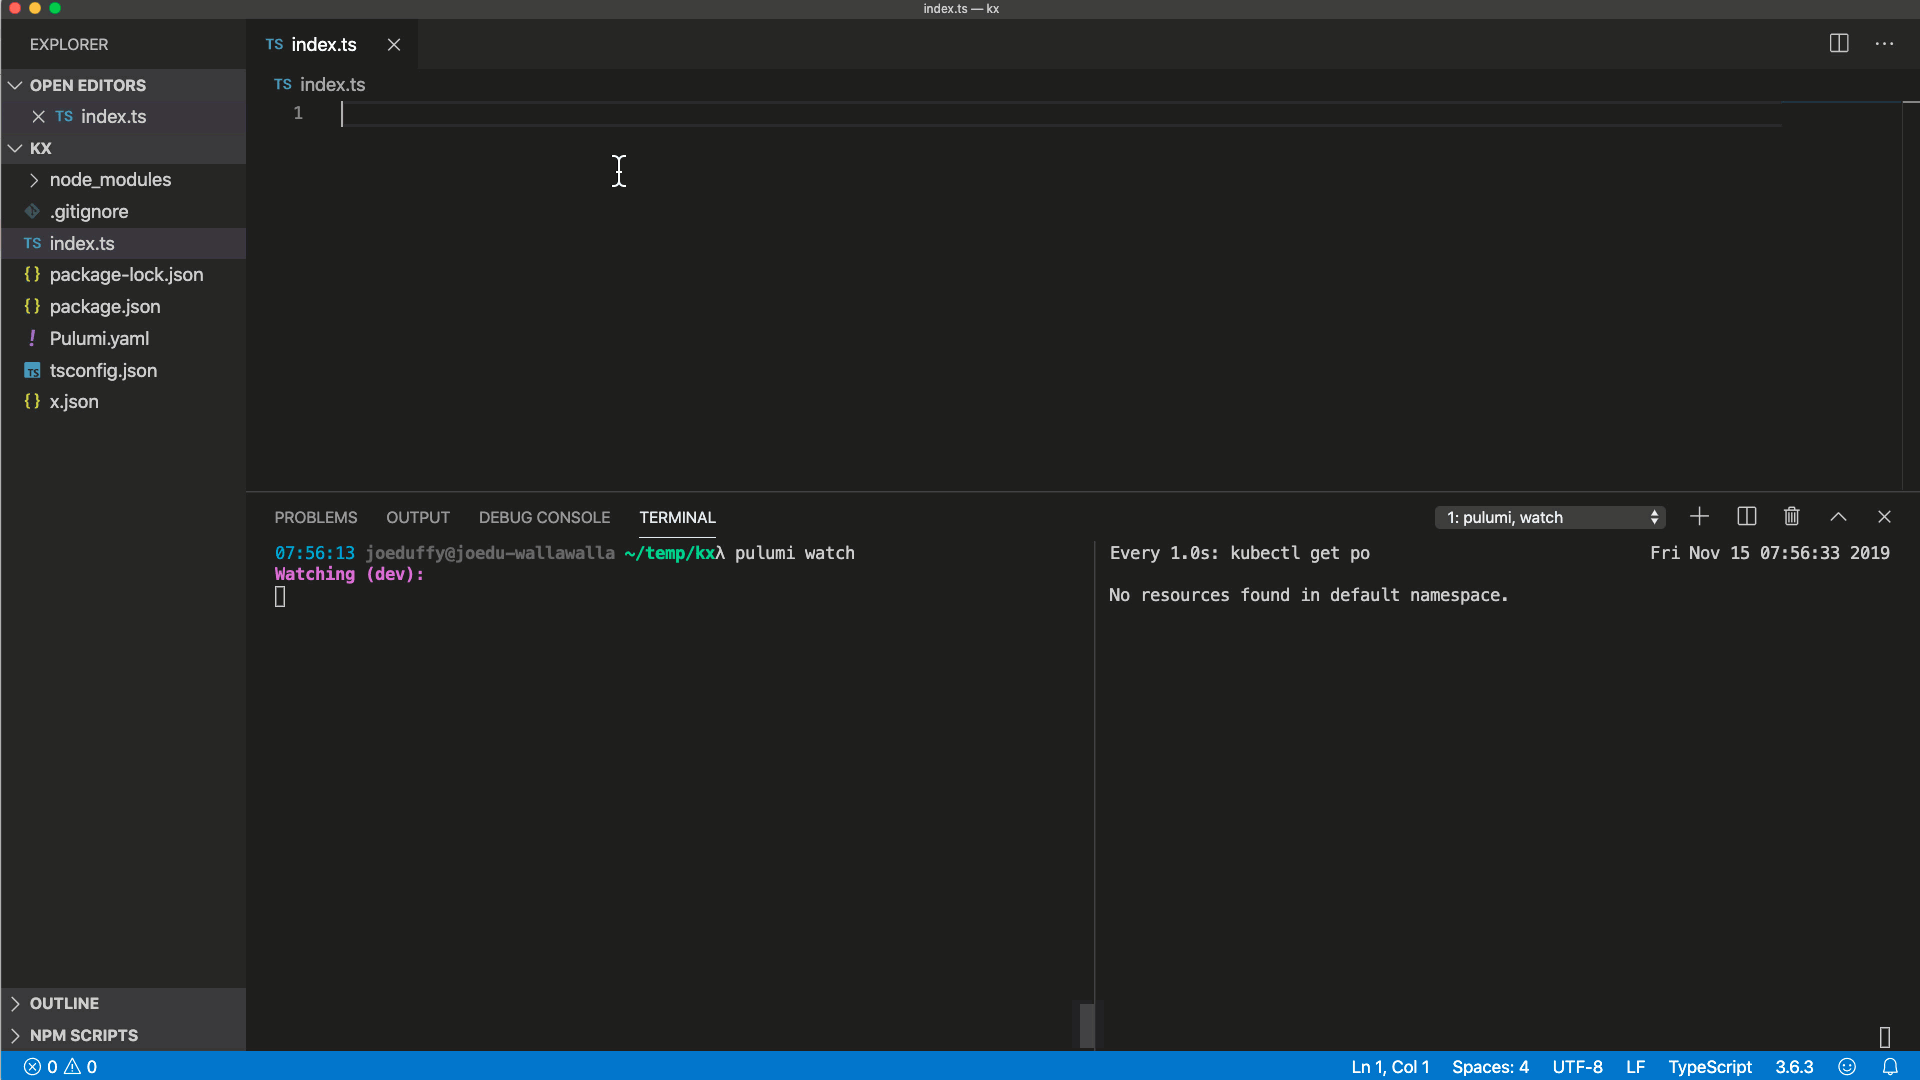Open Pulumi.yaml in the explorer
Image resolution: width=1920 pixels, height=1080 pixels.
coord(99,339)
